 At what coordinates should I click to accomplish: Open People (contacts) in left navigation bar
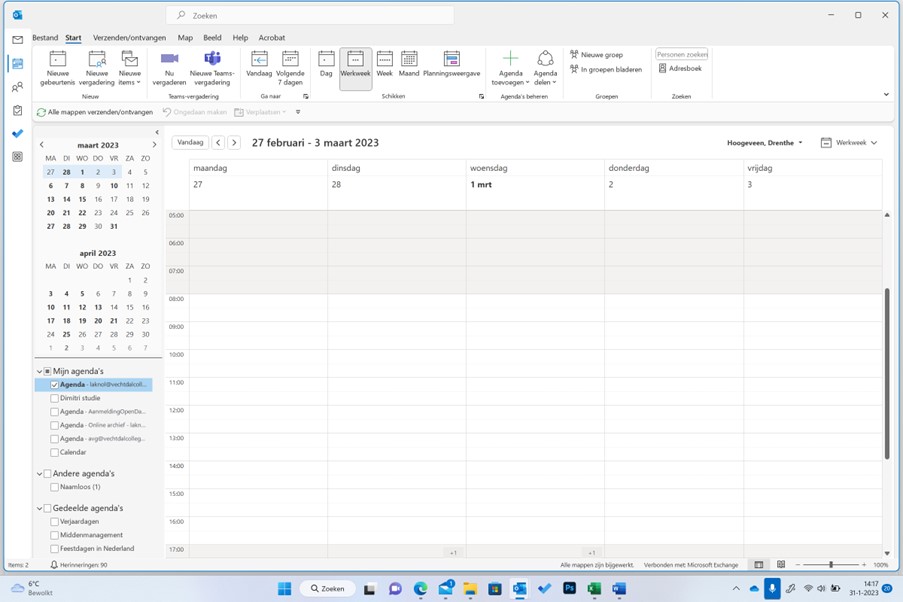pyautogui.click(x=18, y=87)
